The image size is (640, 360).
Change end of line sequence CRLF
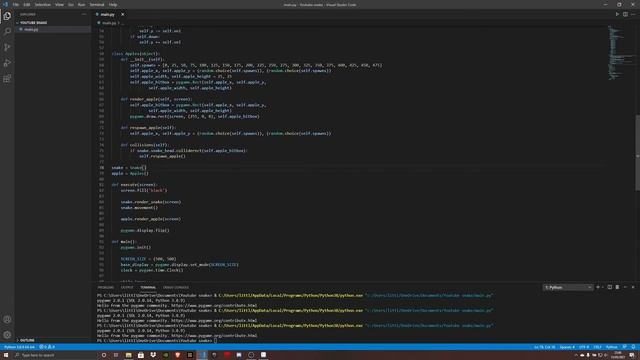[597, 347]
